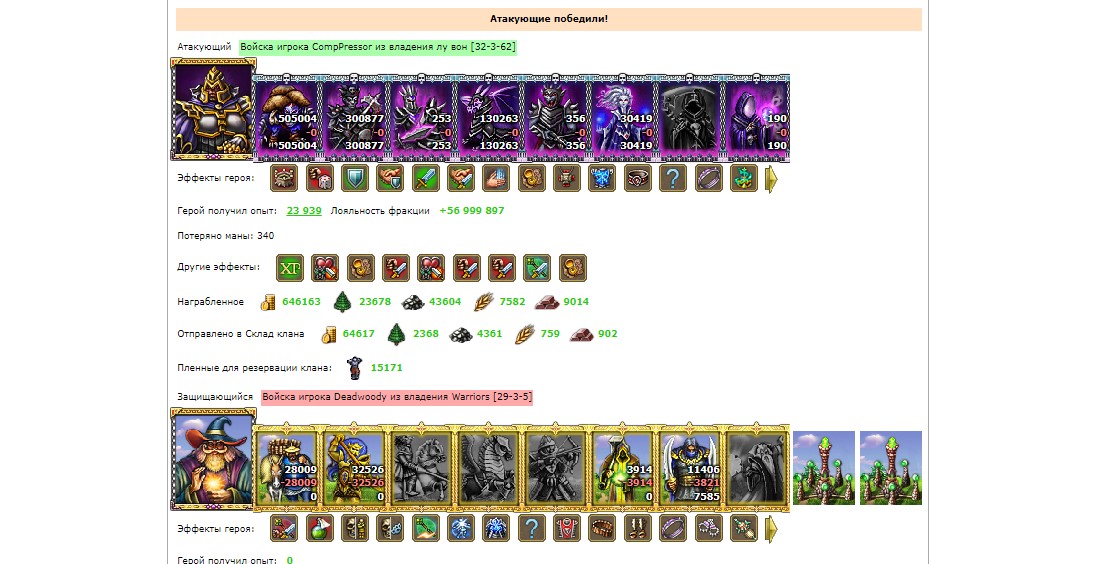
Task: Click the attacker's blue question mark effect
Action: [x=672, y=178]
